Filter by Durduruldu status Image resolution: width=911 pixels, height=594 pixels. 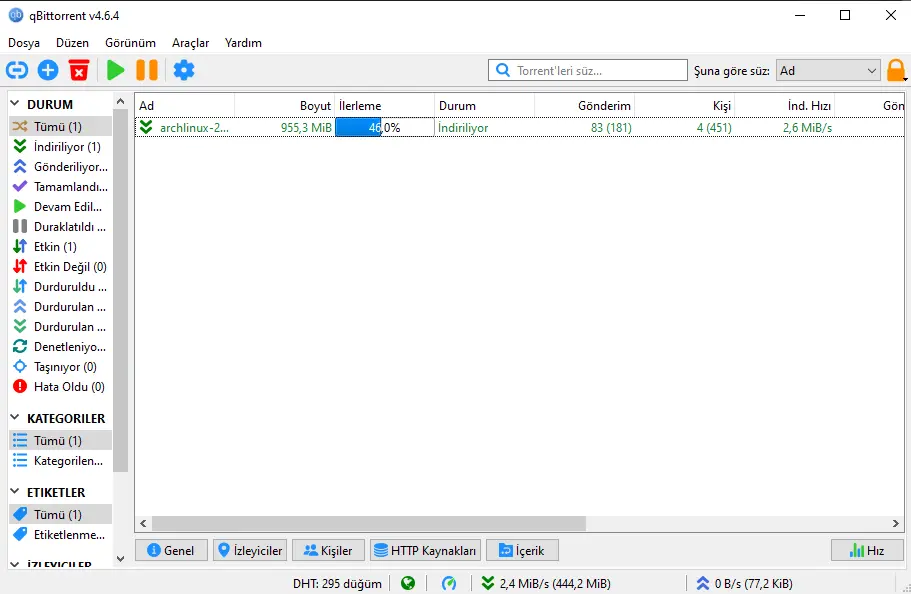click(x=60, y=287)
